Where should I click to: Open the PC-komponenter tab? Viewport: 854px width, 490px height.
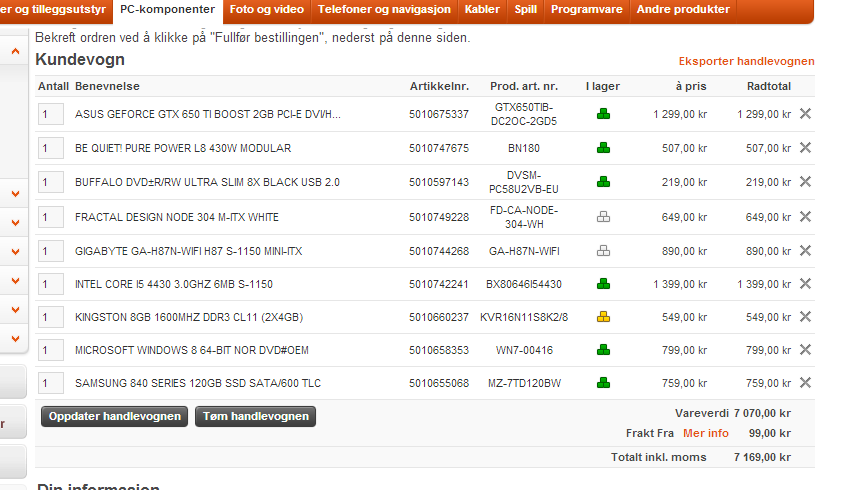coord(167,10)
